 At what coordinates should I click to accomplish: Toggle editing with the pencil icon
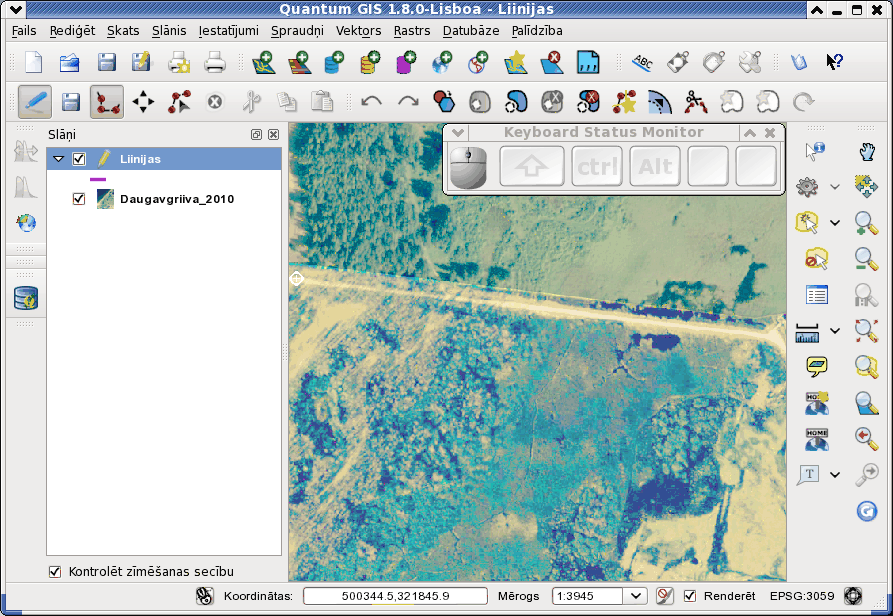coord(35,102)
